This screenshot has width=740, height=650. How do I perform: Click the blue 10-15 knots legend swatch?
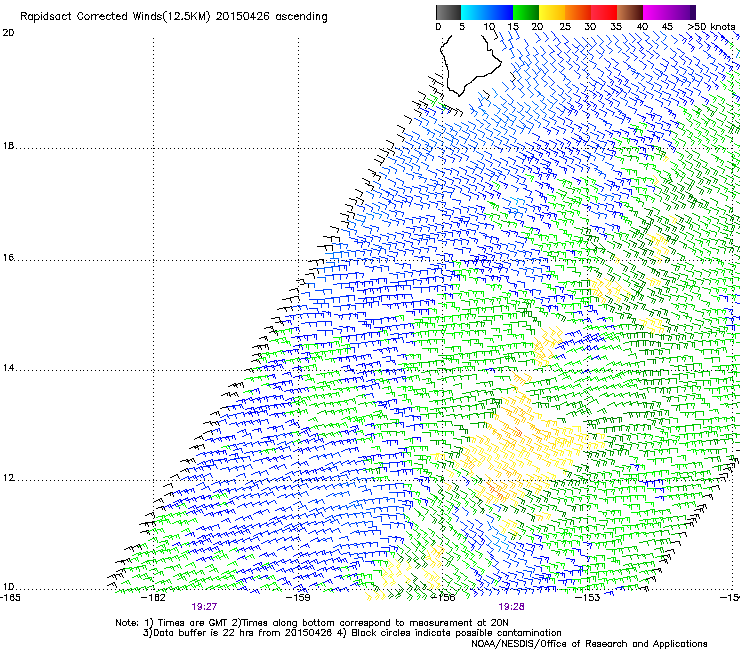coord(500,12)
